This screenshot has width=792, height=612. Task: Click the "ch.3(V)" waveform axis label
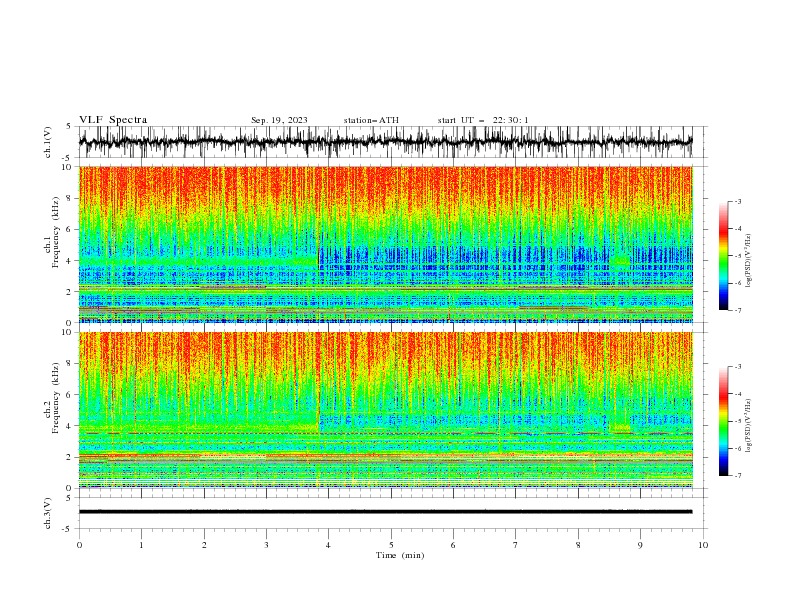(48, 513)
